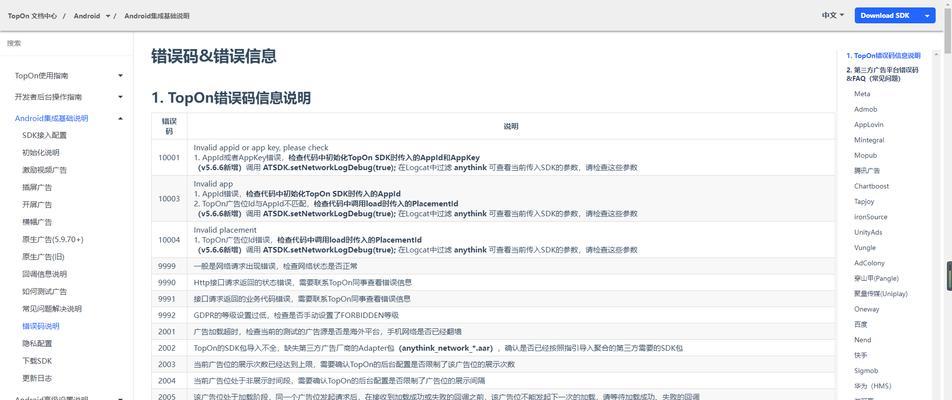Click the 错误码 table column header
This screenshot has height=400, width=952.
coord(169,126)
